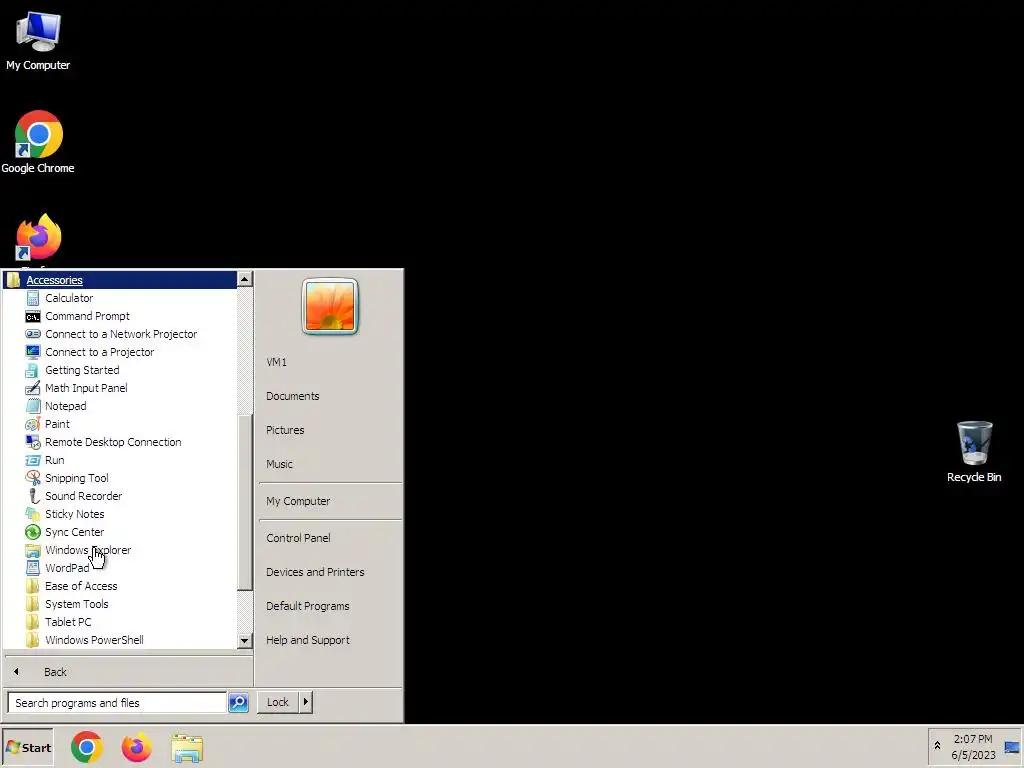Focus the Search programs and files box
This screenshot has height=768, width=1024.
[x=117, y=703]
